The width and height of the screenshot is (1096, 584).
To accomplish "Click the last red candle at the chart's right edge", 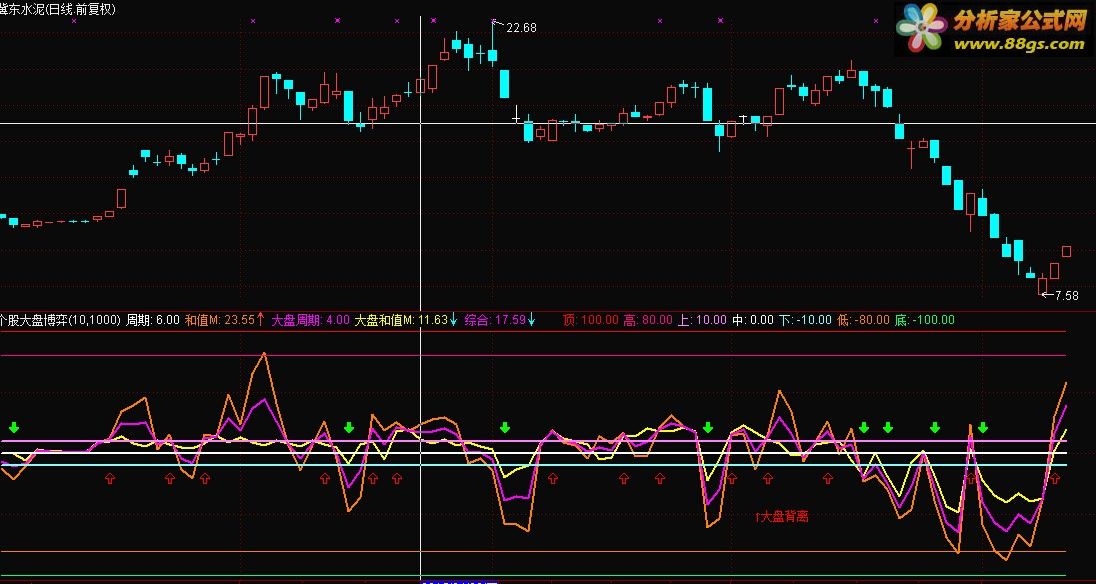I will click(x=1067, y=251).
